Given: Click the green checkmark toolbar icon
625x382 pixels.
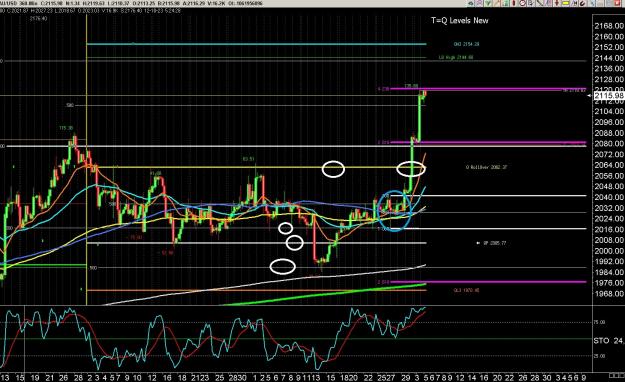Looking at the screenshot, I should pos(487,3).
